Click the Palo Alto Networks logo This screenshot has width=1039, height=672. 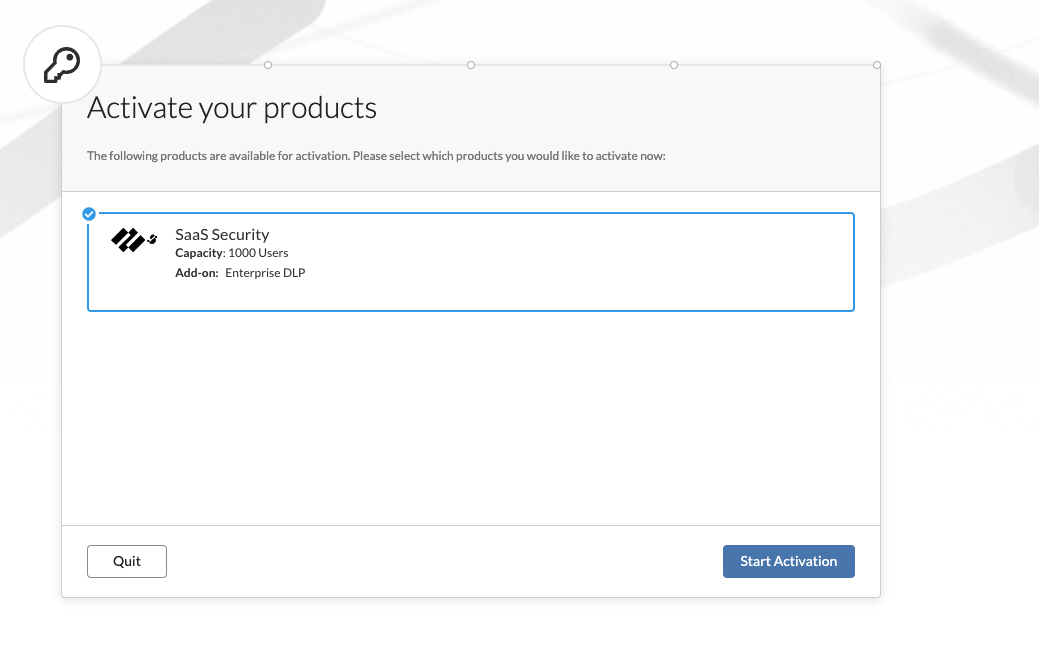pyautogui.click(x=134, y=240)
